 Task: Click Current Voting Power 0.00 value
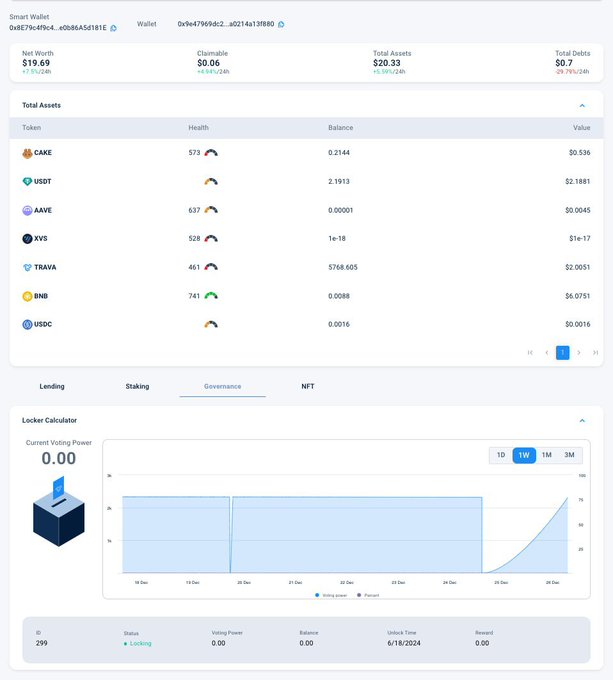[59, 458]
